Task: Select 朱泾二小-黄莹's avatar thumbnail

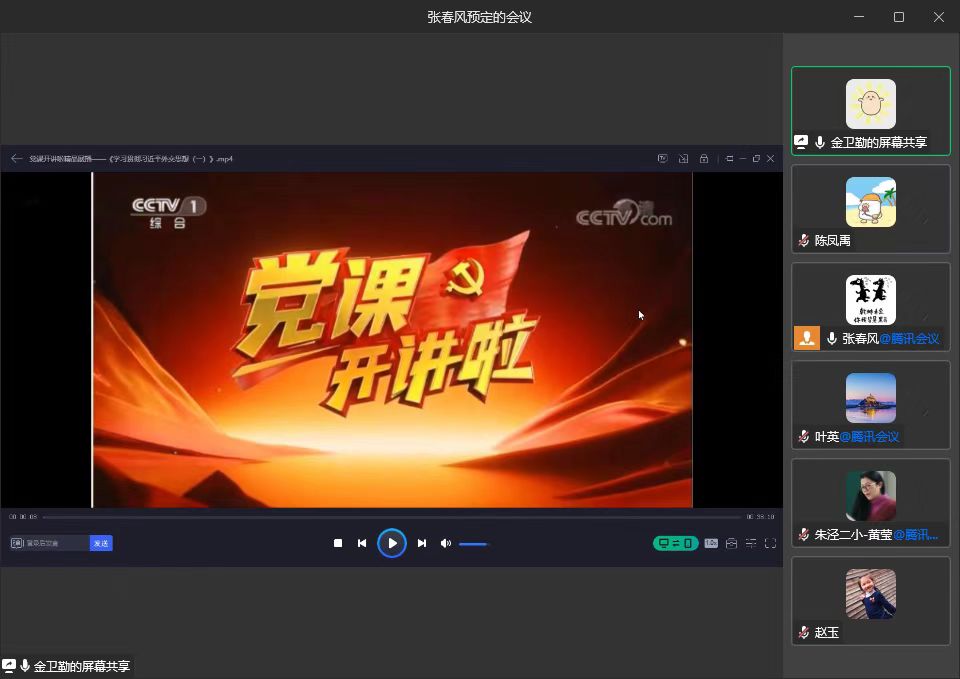Action: (x=871, y=496)
